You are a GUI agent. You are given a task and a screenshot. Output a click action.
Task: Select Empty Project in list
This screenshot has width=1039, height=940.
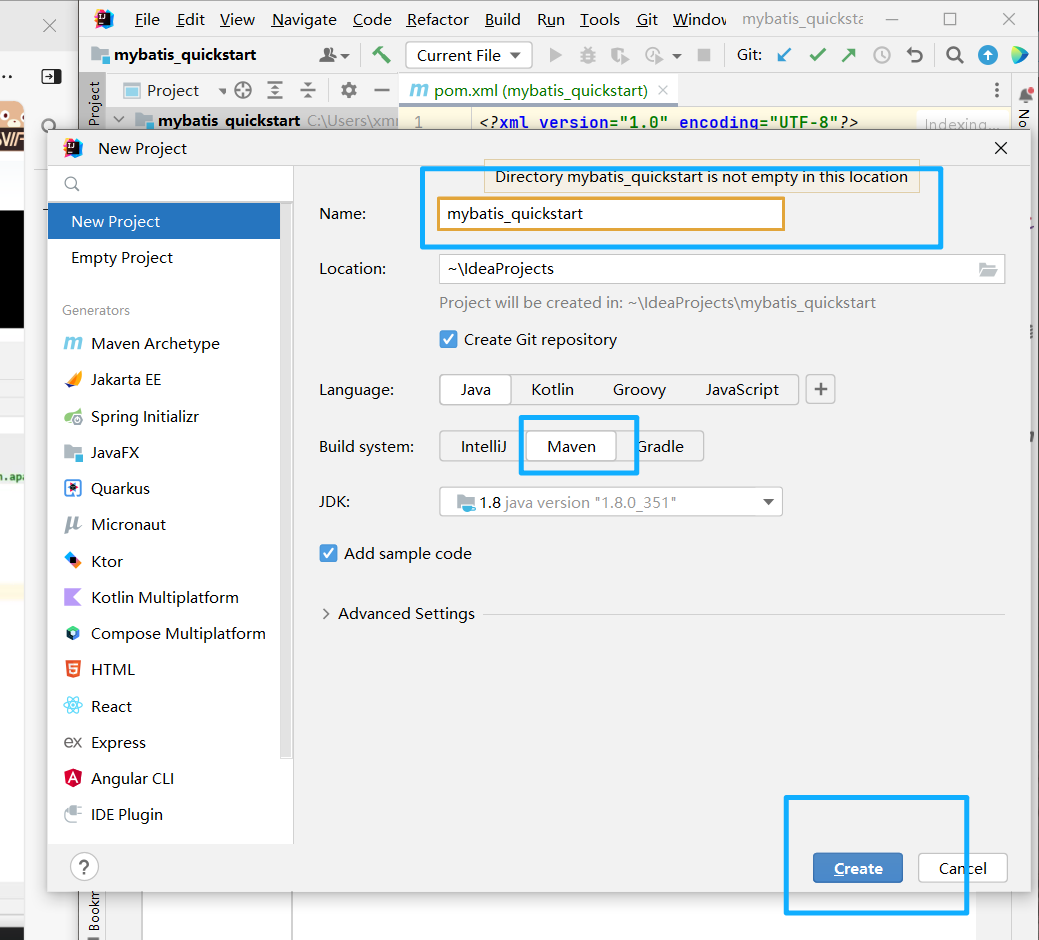[x=164, y=258]
